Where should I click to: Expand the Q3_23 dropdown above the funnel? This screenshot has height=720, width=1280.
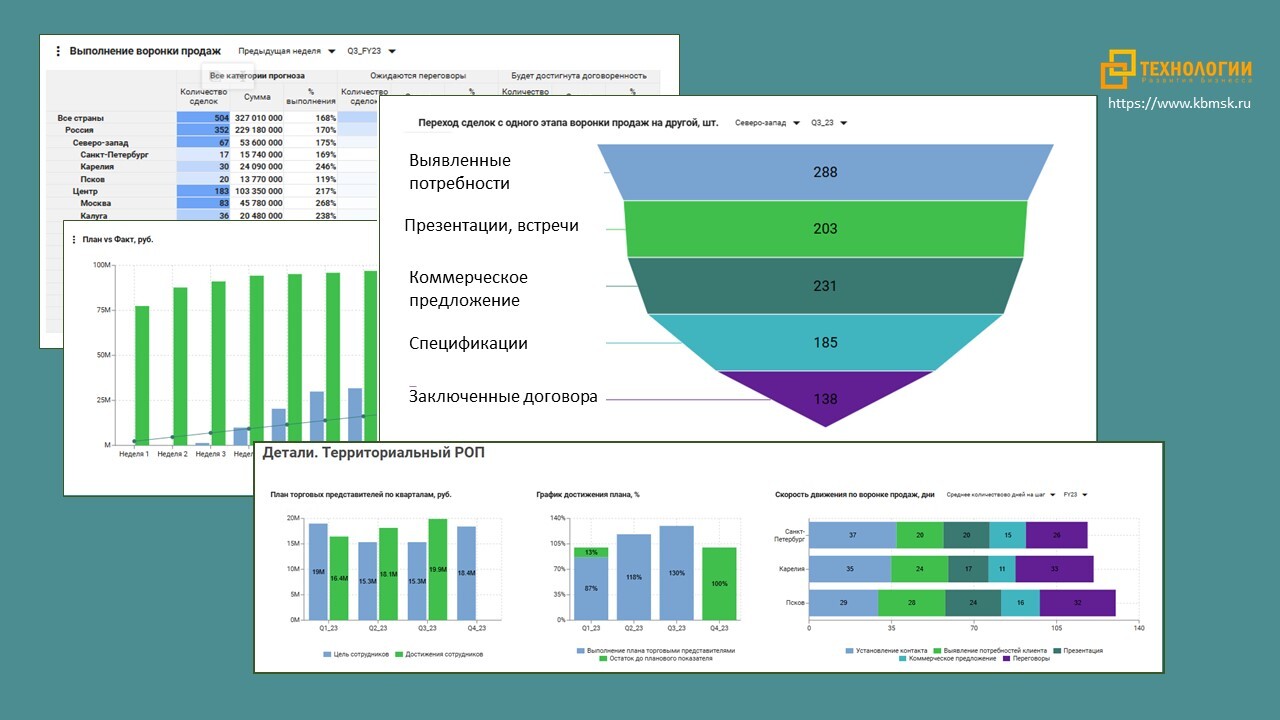[829, 123]
